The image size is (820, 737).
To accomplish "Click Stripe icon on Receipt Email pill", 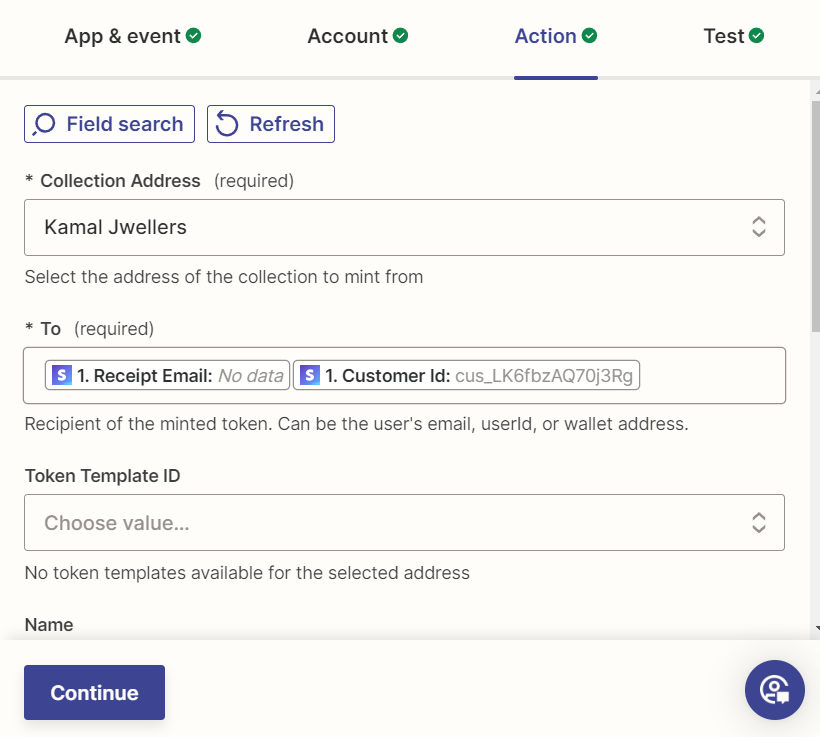I will [62, 375].
